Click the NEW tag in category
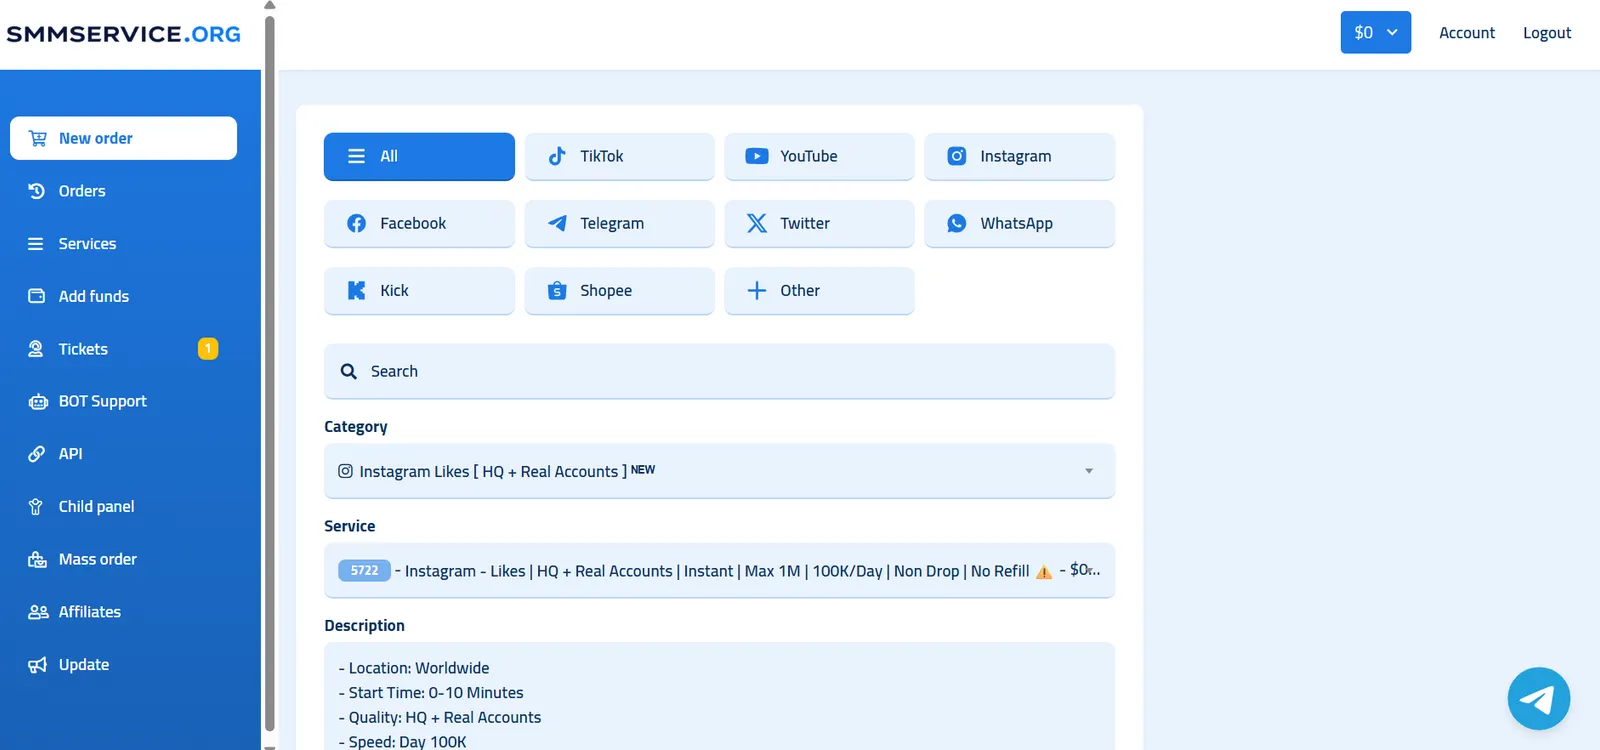1600x750 pixels. click(x=643, y=469)
